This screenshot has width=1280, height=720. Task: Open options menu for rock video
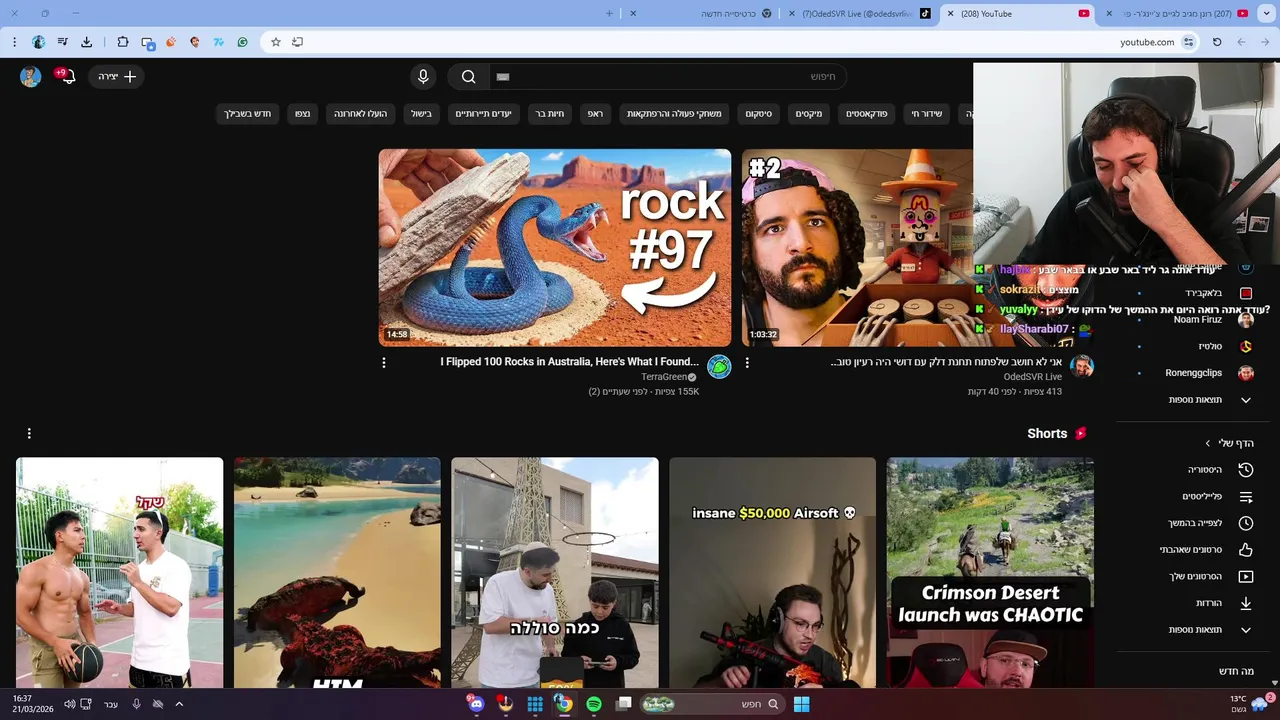click(x=384, y=363)
